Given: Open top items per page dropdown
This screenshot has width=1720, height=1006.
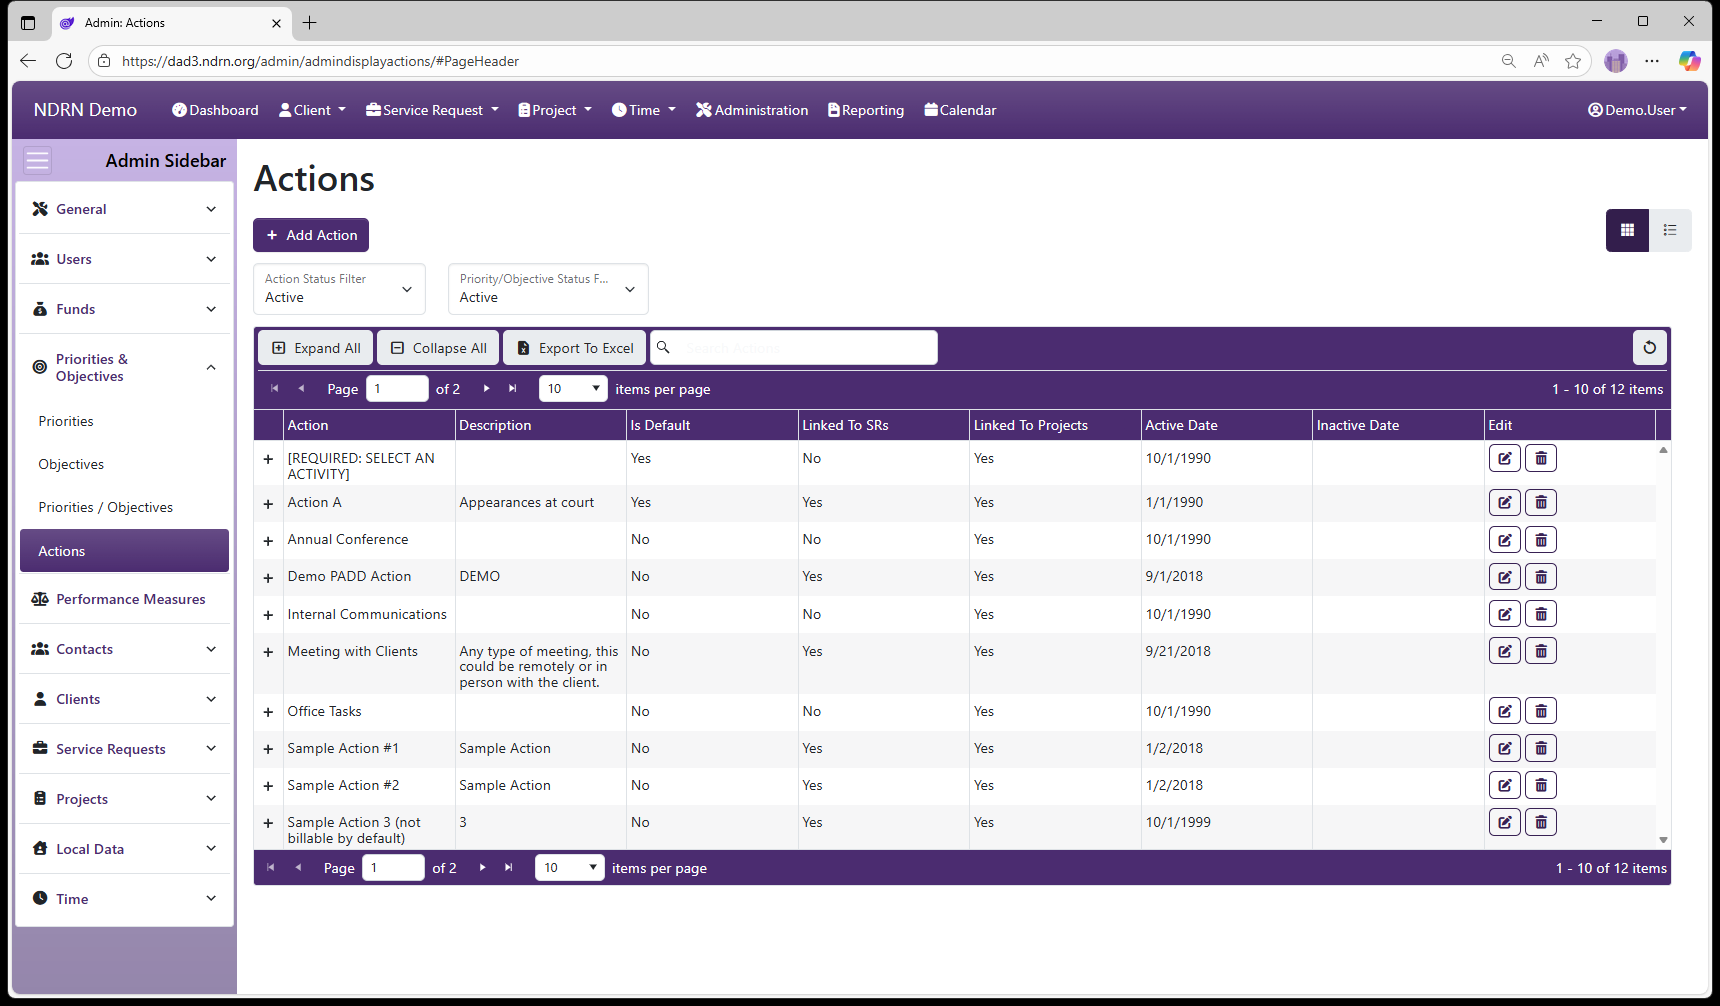Looking at the screenshot, I should click(573, 388).
